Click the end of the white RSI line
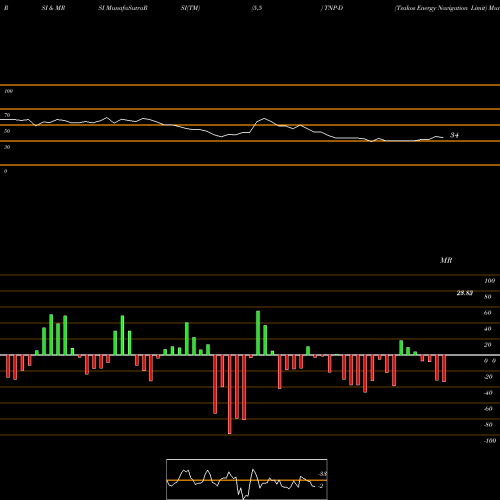Screen dimensions: 500x500 pos(443,137)
